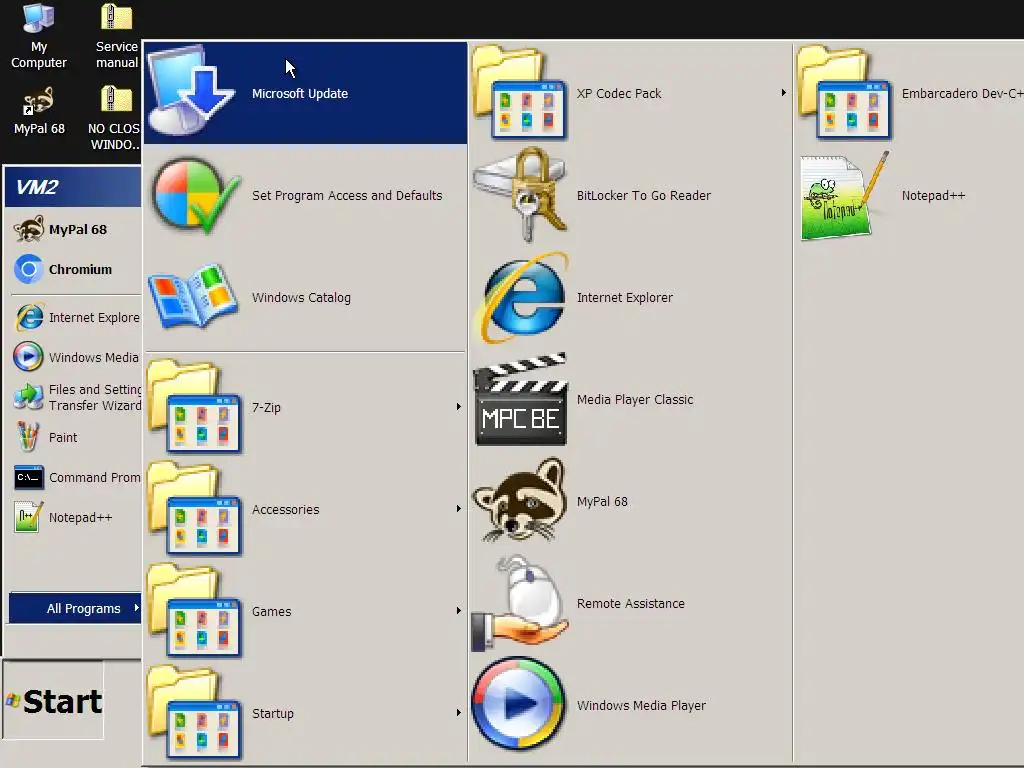The width and height of the screenshot is (1024, 768).
Task: Open the Microsoft Update icon
Action: pyautogui.click(x=191, y=91)
